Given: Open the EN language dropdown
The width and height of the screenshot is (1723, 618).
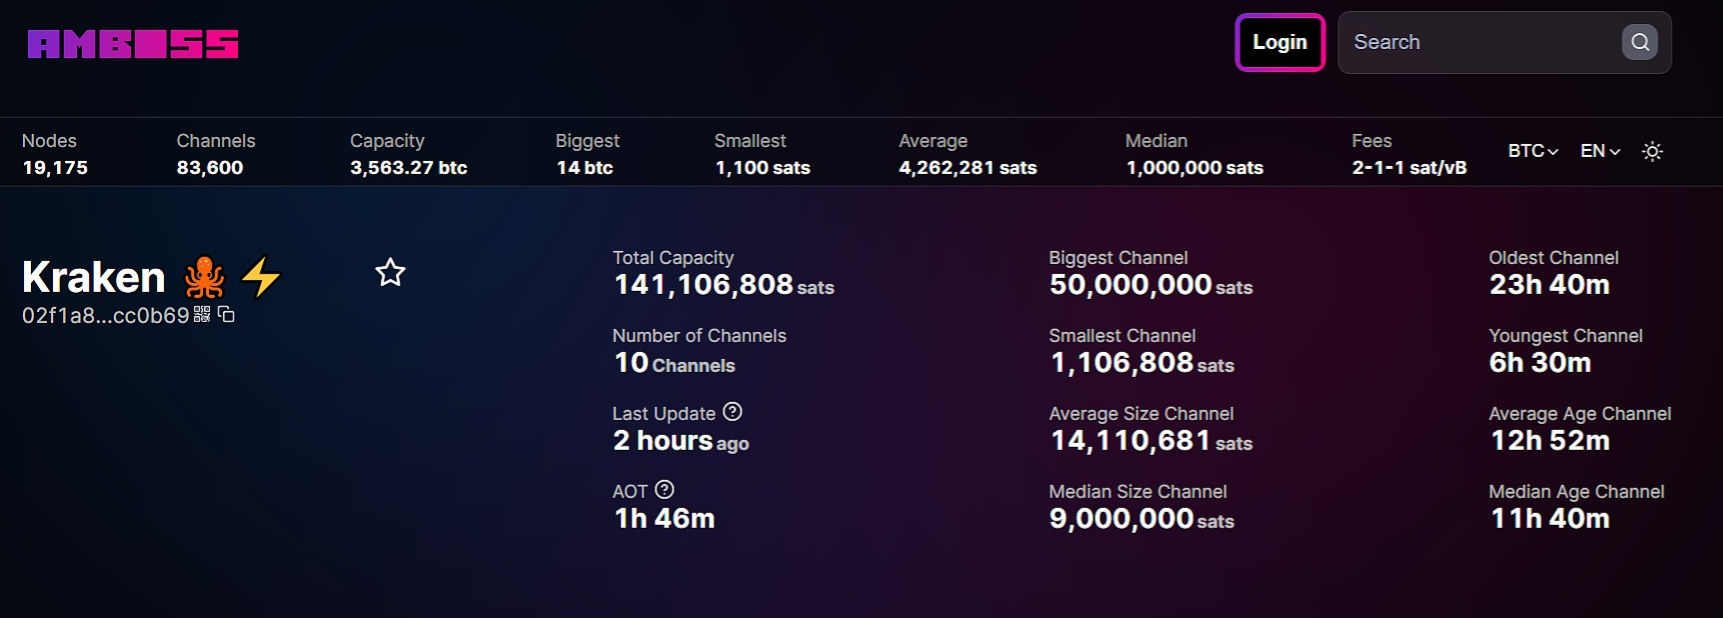Looking at the screenshot, I should tap(1599, 151).
